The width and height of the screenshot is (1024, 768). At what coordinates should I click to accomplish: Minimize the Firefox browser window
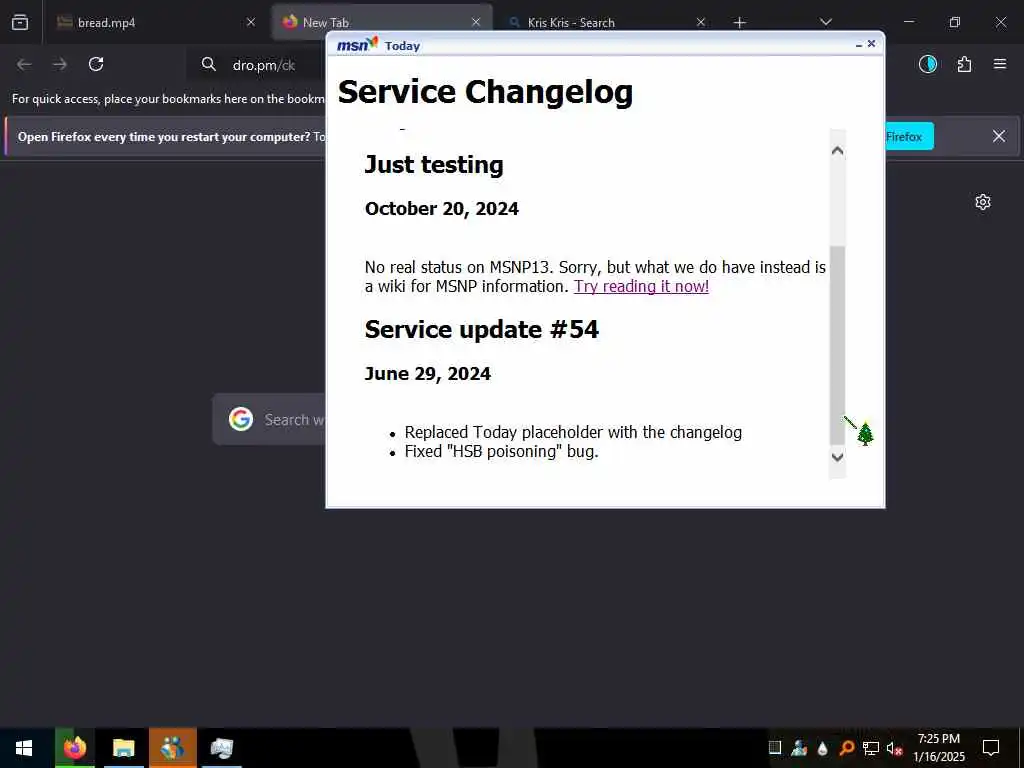[909, 22]
